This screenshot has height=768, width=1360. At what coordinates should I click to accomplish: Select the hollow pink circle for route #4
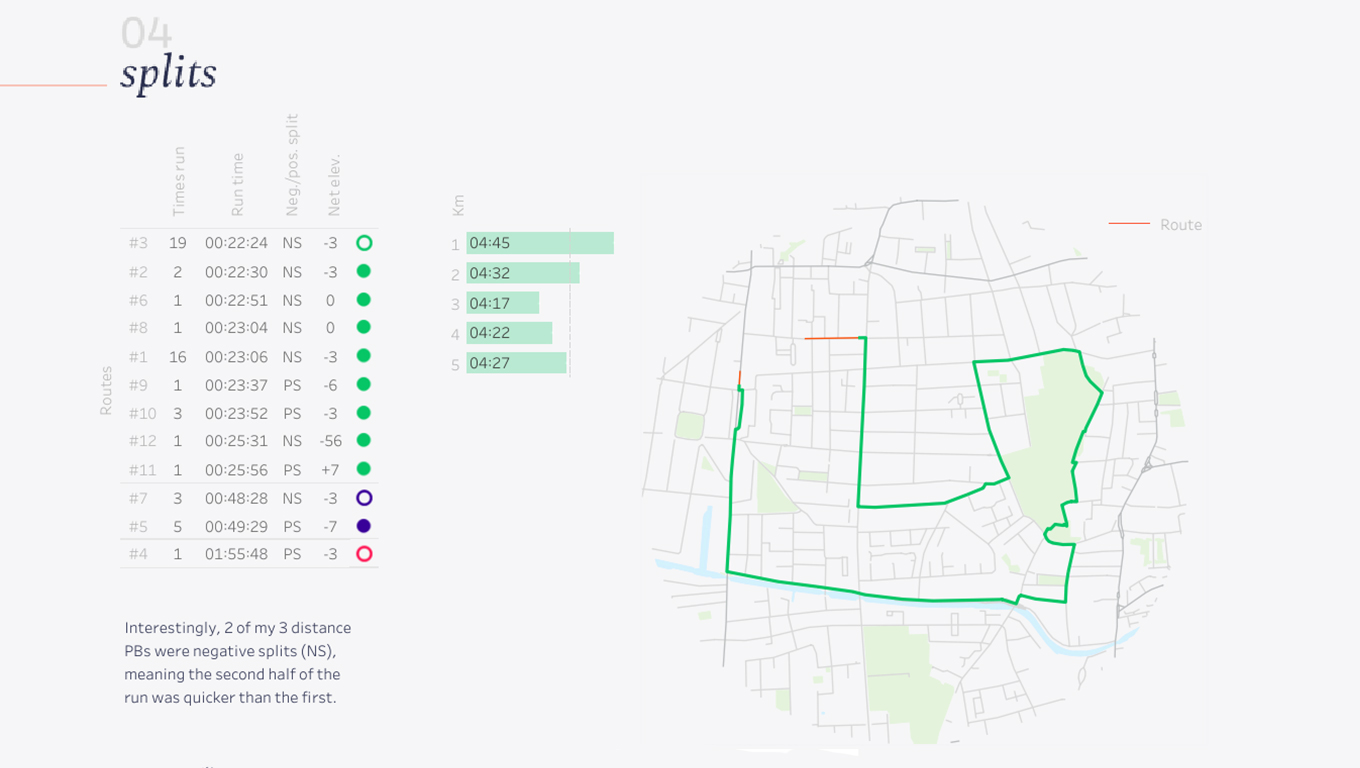(x=364, y=554)
